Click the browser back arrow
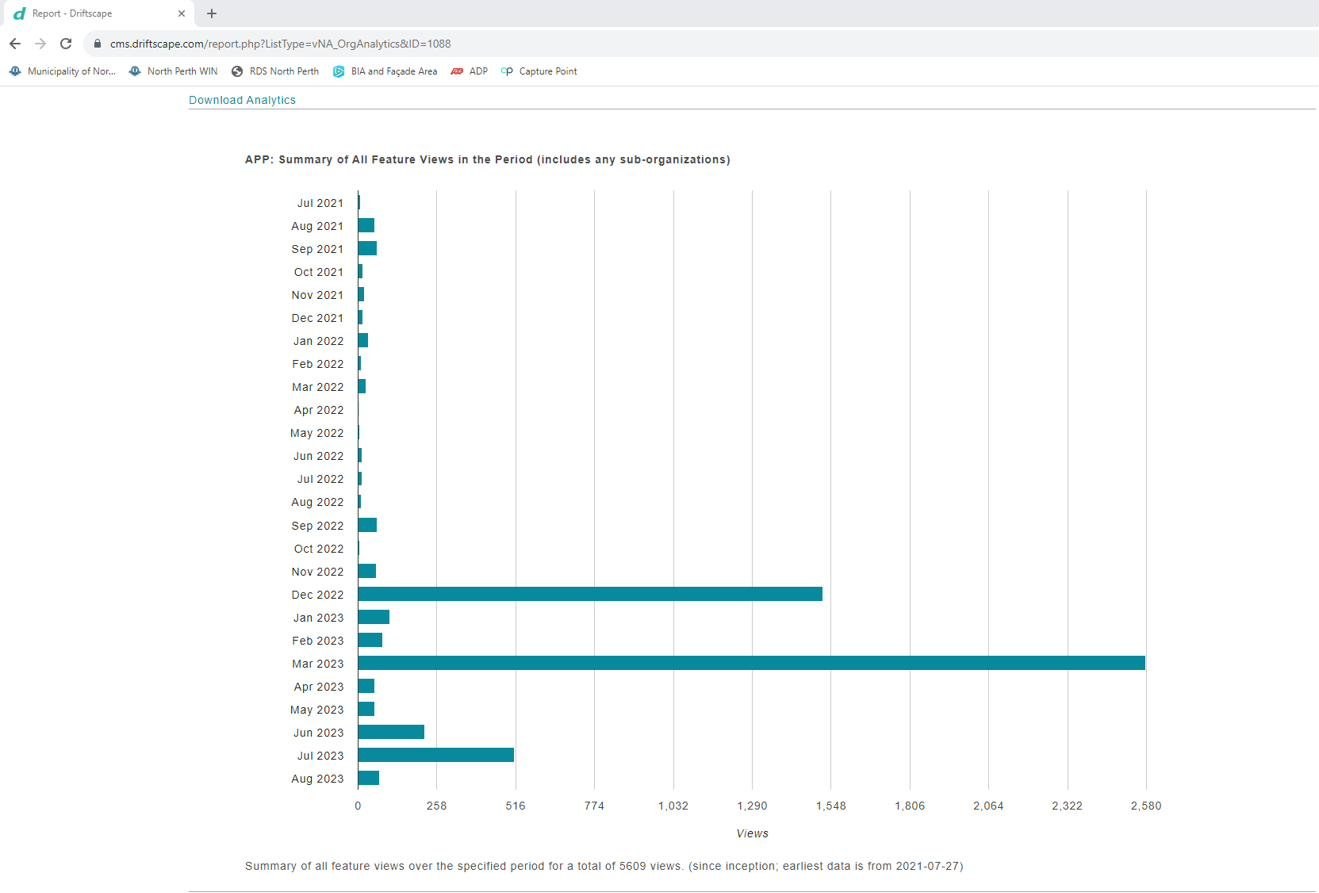1319x893 pixels. [x=15, y=44]
